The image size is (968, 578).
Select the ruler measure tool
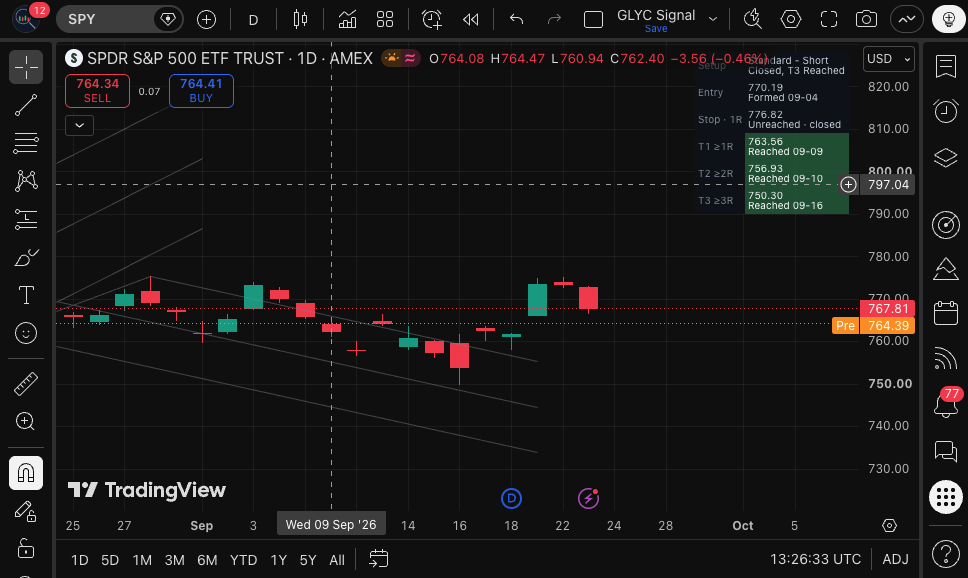pyautogui.click(x=26, y=384)
